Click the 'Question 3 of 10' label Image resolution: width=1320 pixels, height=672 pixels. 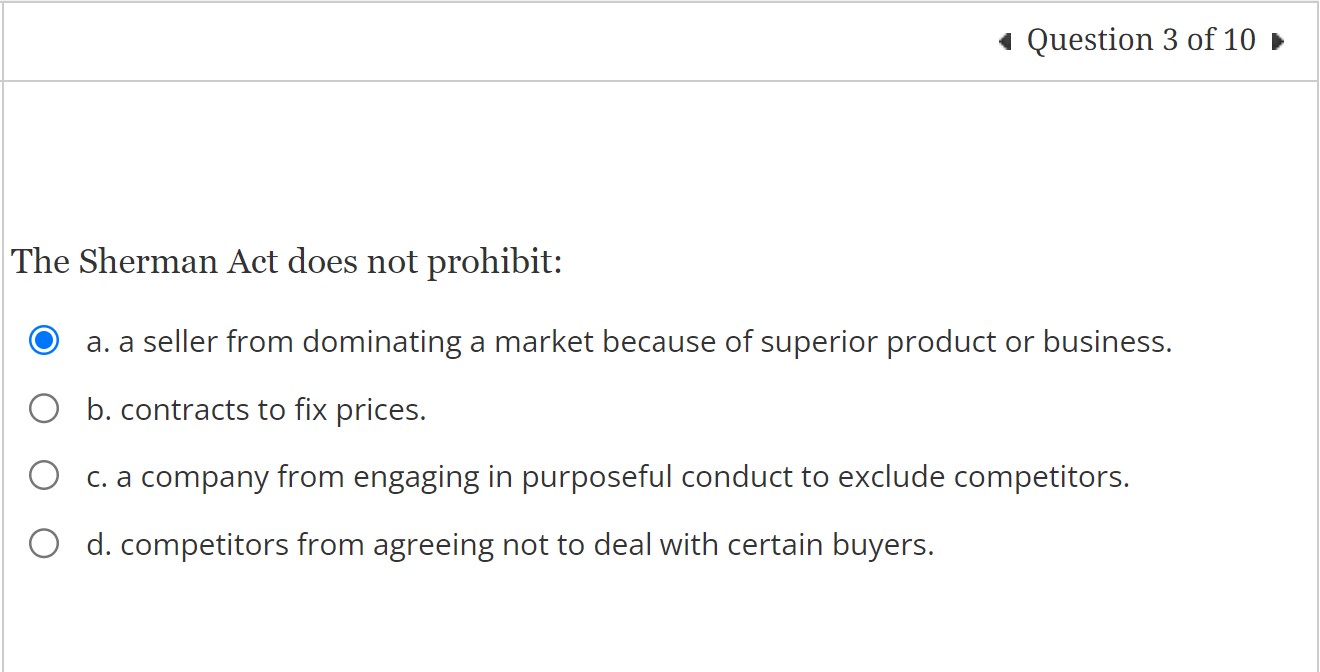1140,41
